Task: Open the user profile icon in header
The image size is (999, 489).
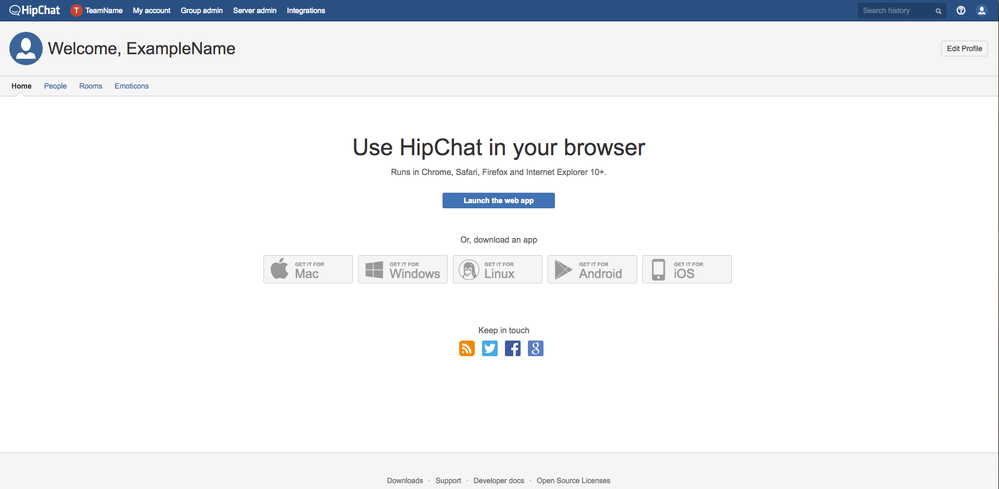Action: click(981, 10)
